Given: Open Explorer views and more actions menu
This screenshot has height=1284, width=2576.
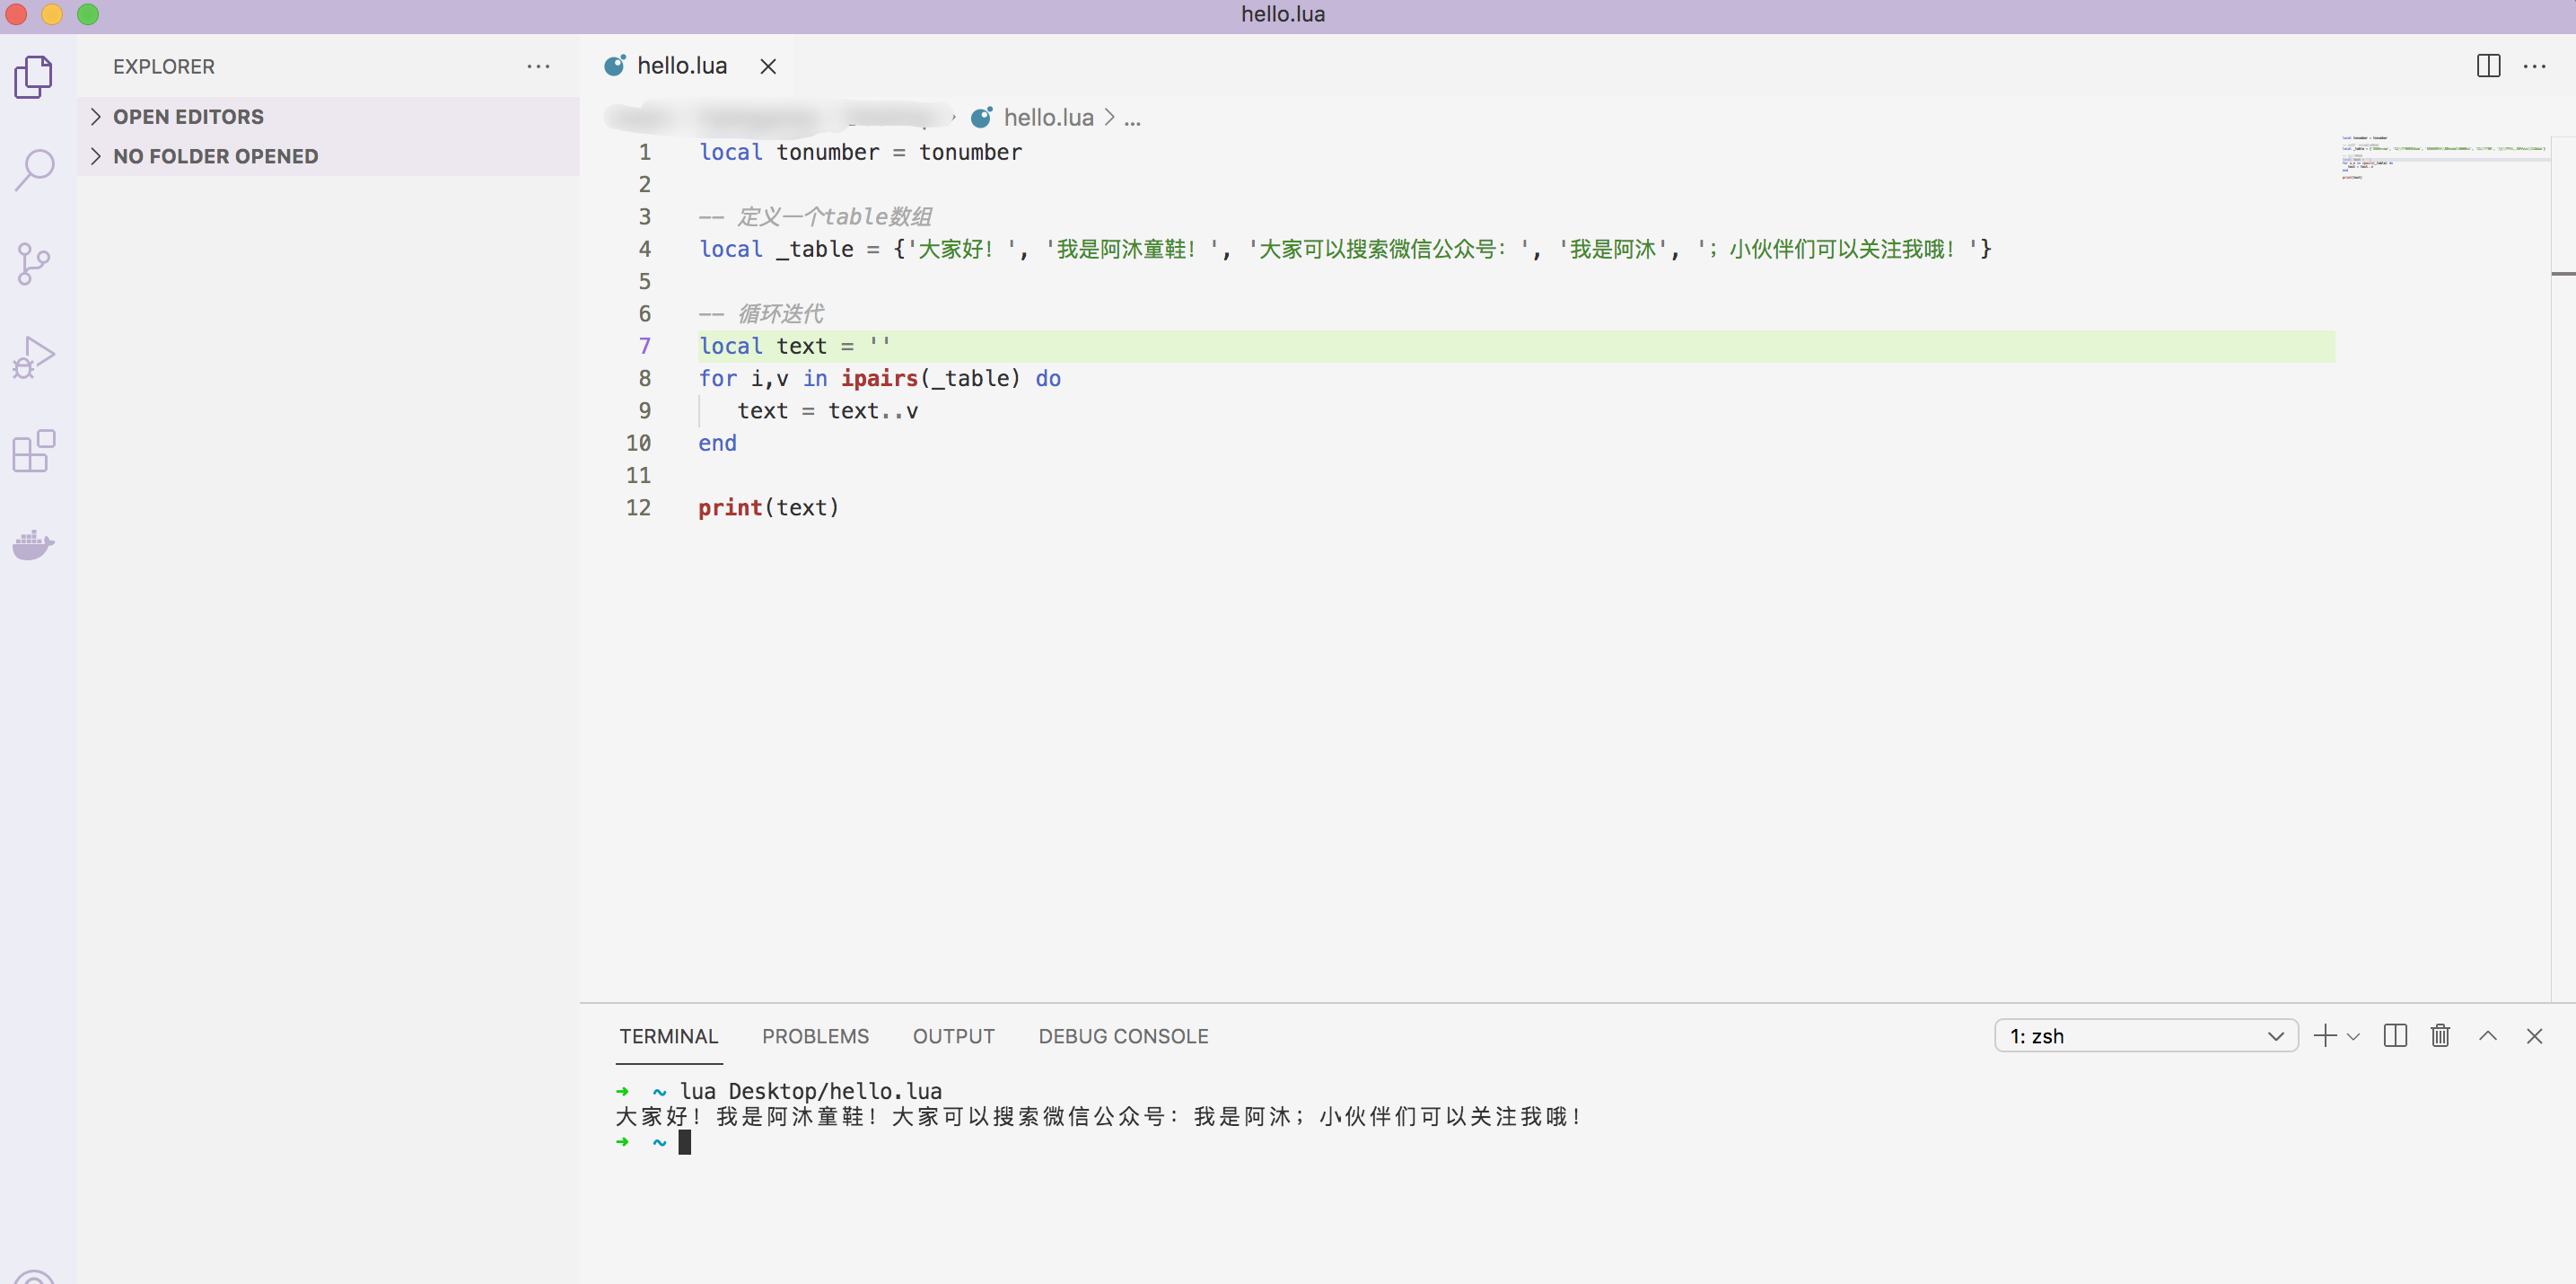Looking at the screenshot, I should tap(538, 67).
